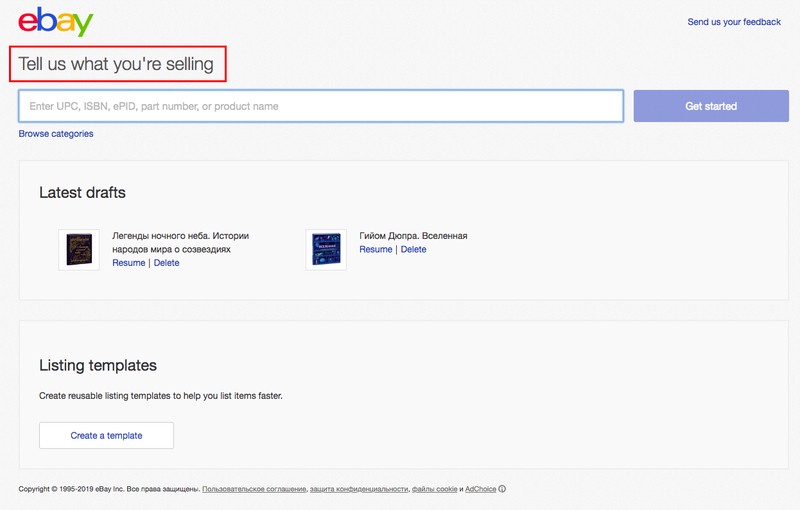Delete the Легенды ночного неба draft

(166, 263)
